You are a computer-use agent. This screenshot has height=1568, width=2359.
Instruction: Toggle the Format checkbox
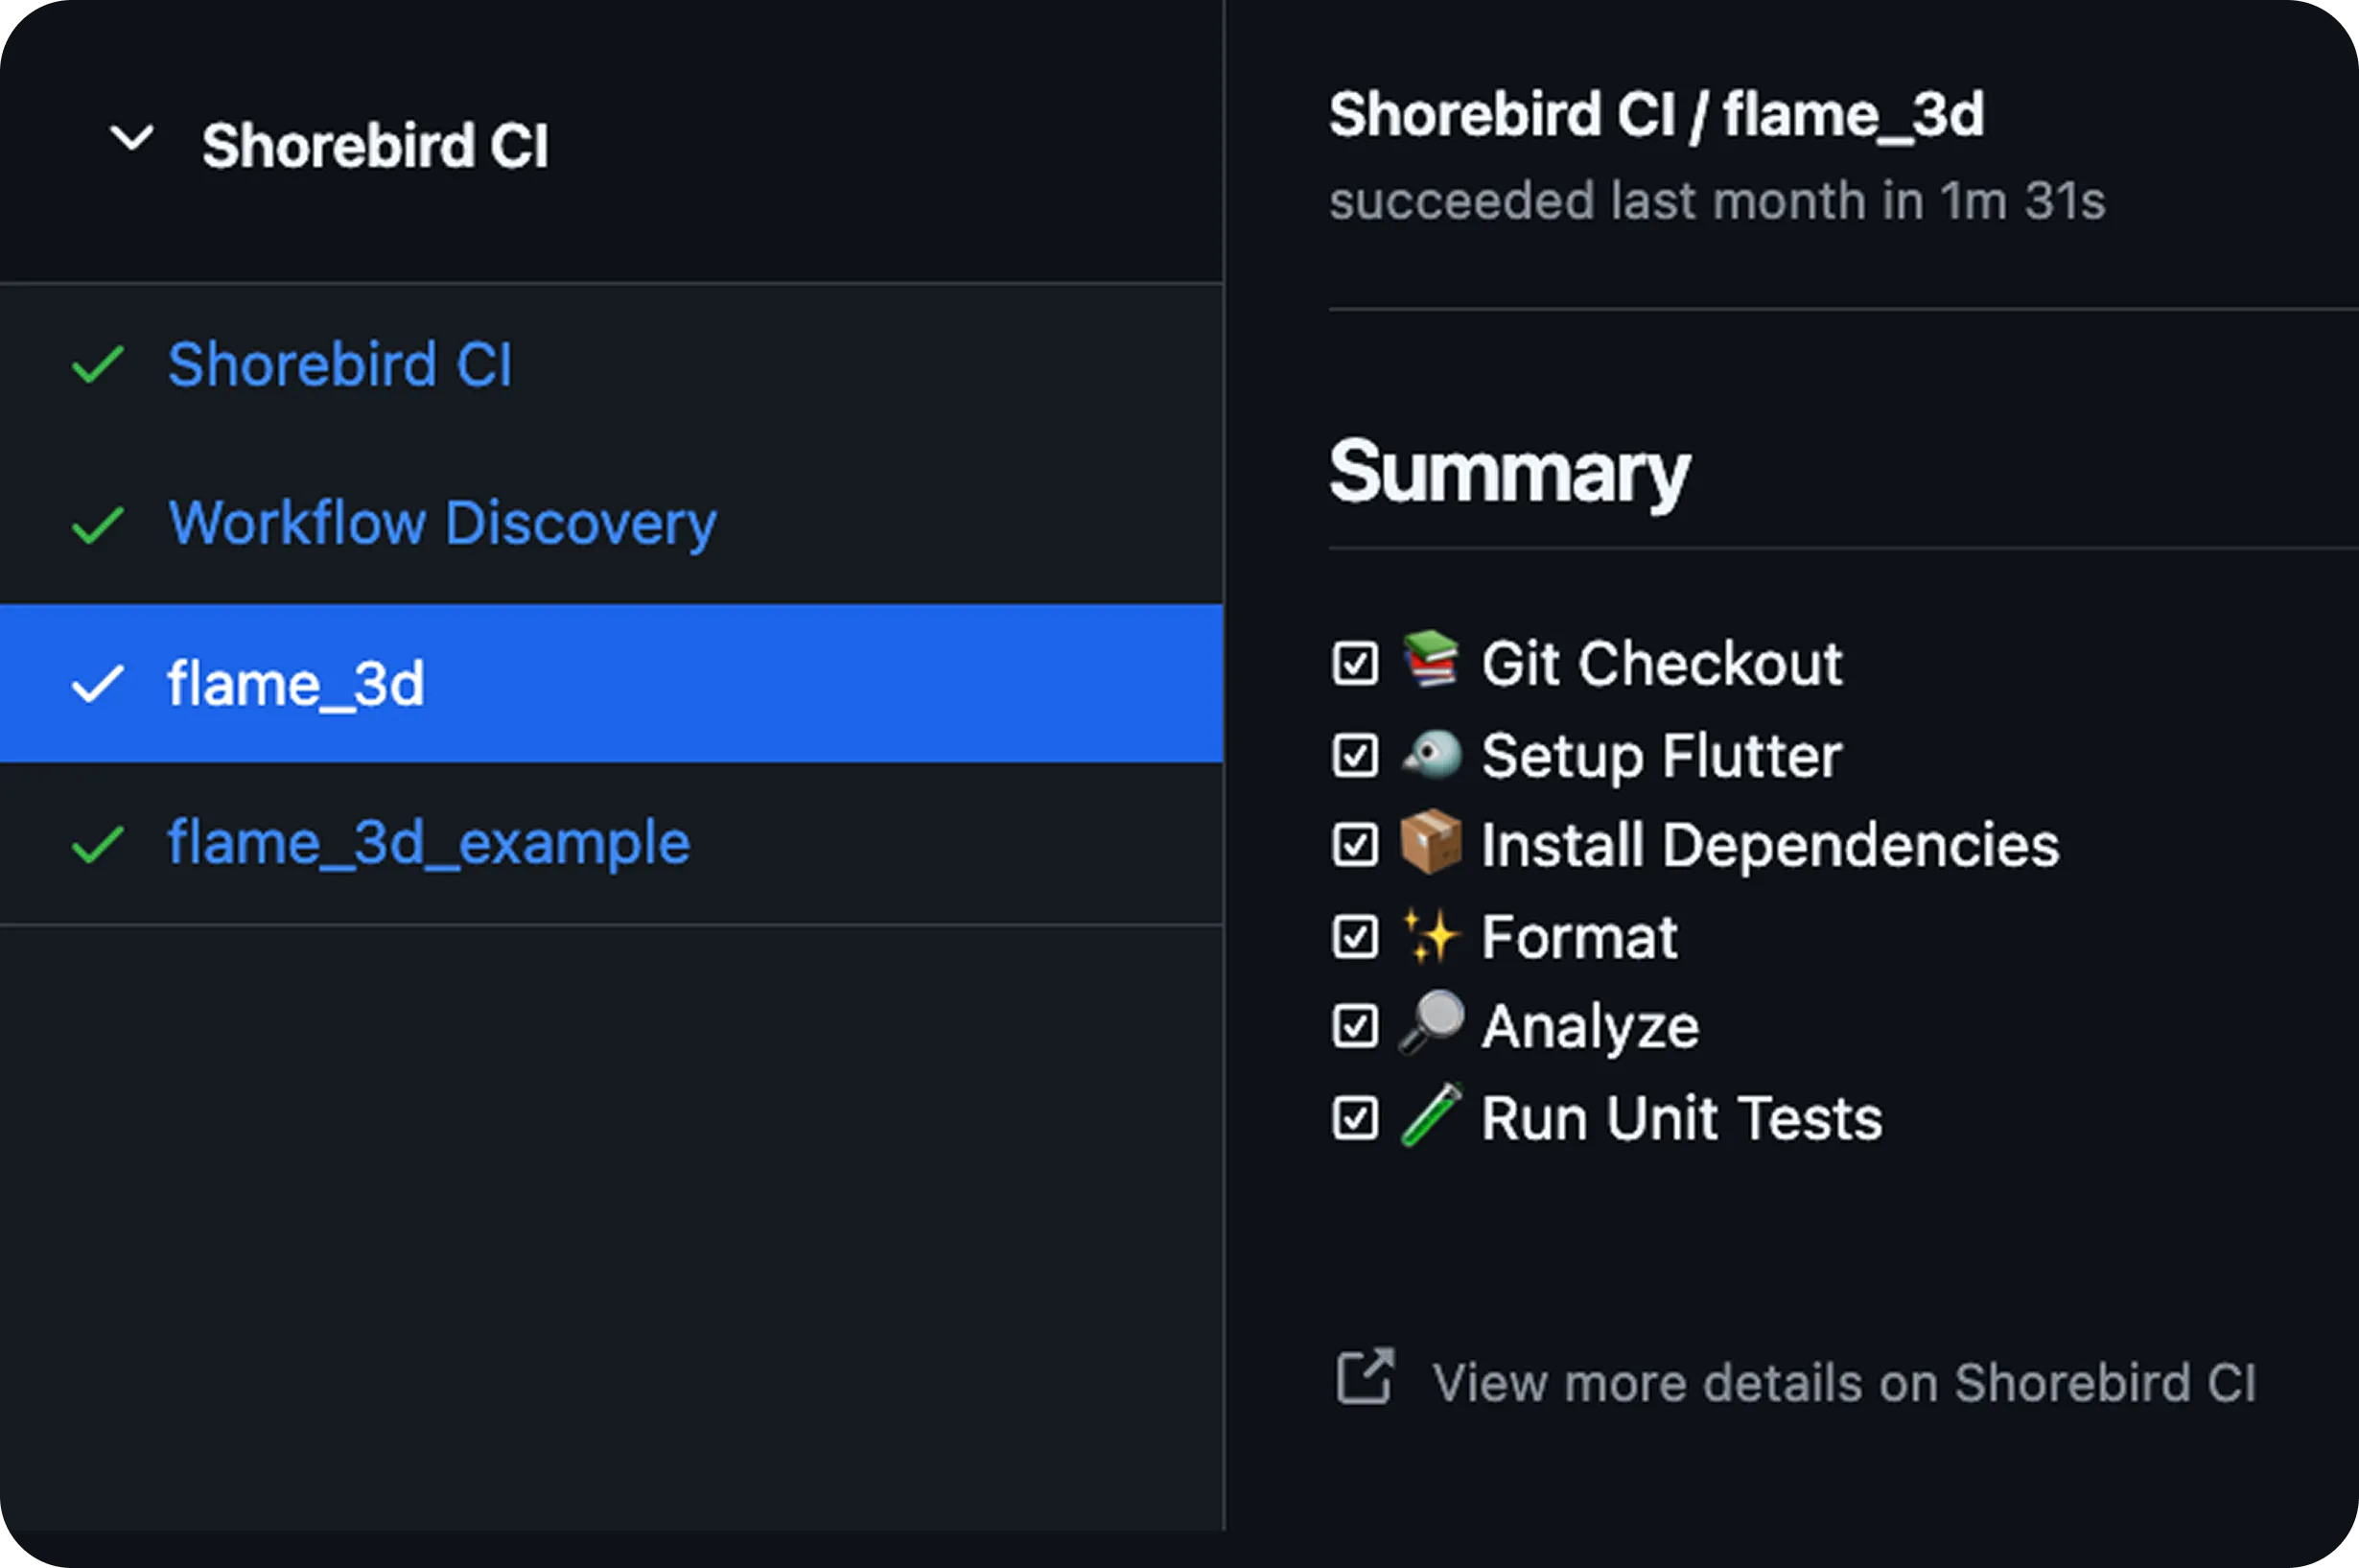(1355, 937)
